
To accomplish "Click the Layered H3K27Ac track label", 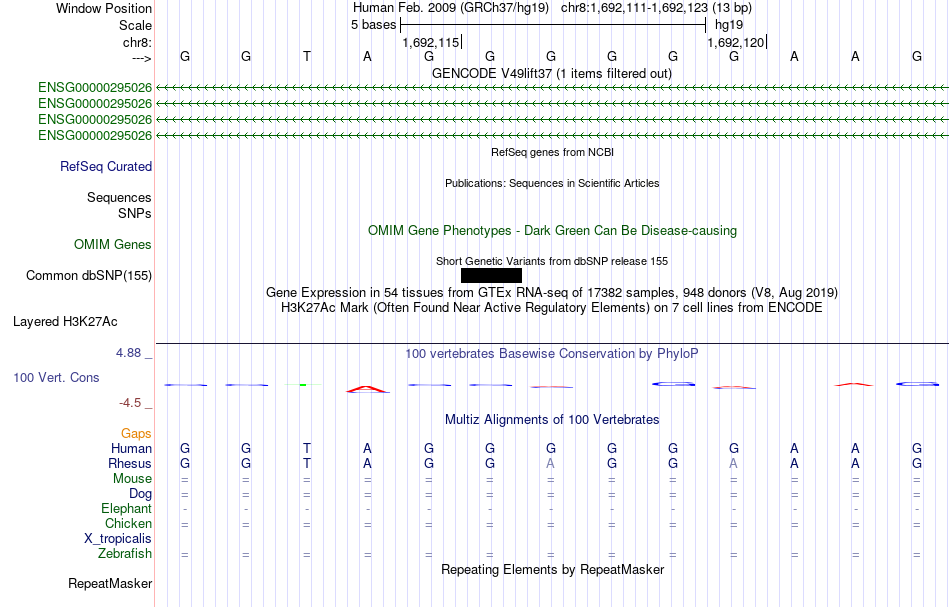I will click(x=65, y=322).
